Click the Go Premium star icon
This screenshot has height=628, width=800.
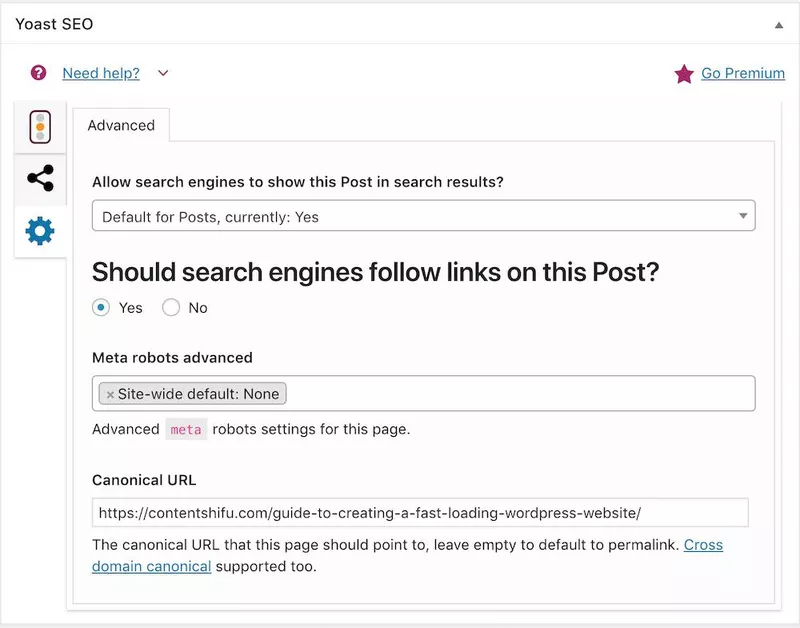pos(684,74)
